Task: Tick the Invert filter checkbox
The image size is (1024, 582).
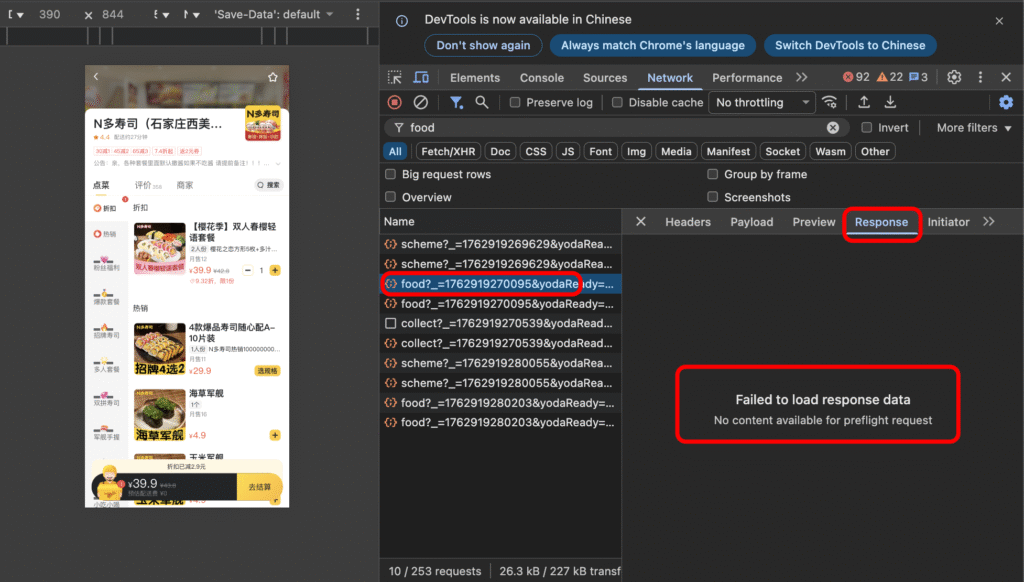Action: click(x=867, y=128)
